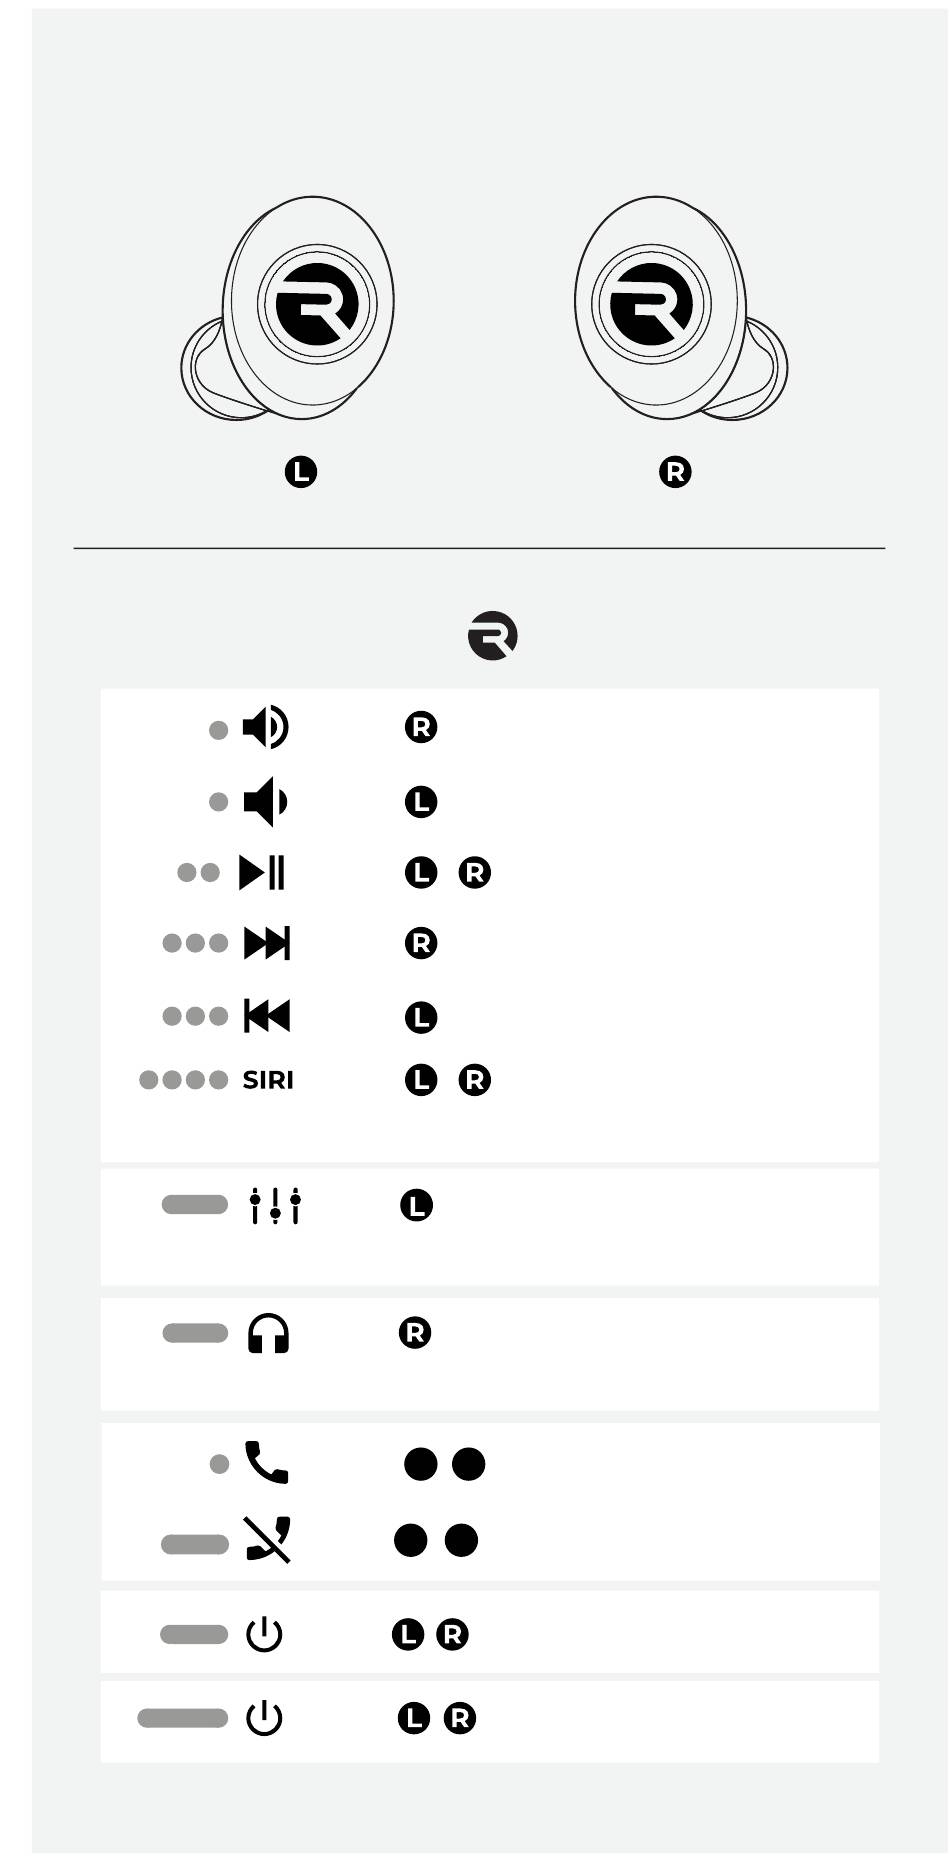Select the equalizer sliders icon
Image resolution: width=950 pixels, height=1863 pixels.
(x=275, y=1205)
